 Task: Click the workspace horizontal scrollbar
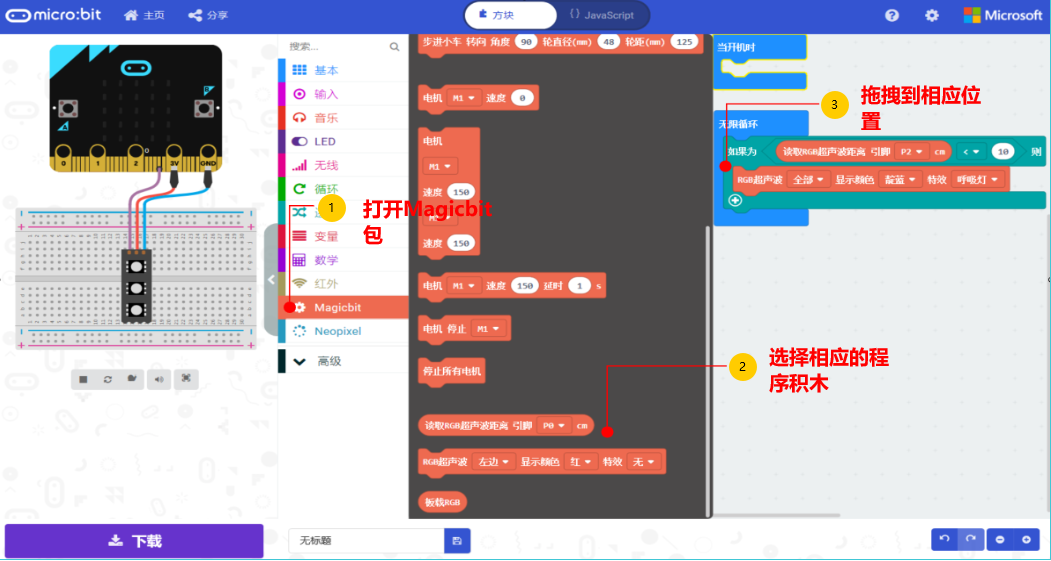777,515
